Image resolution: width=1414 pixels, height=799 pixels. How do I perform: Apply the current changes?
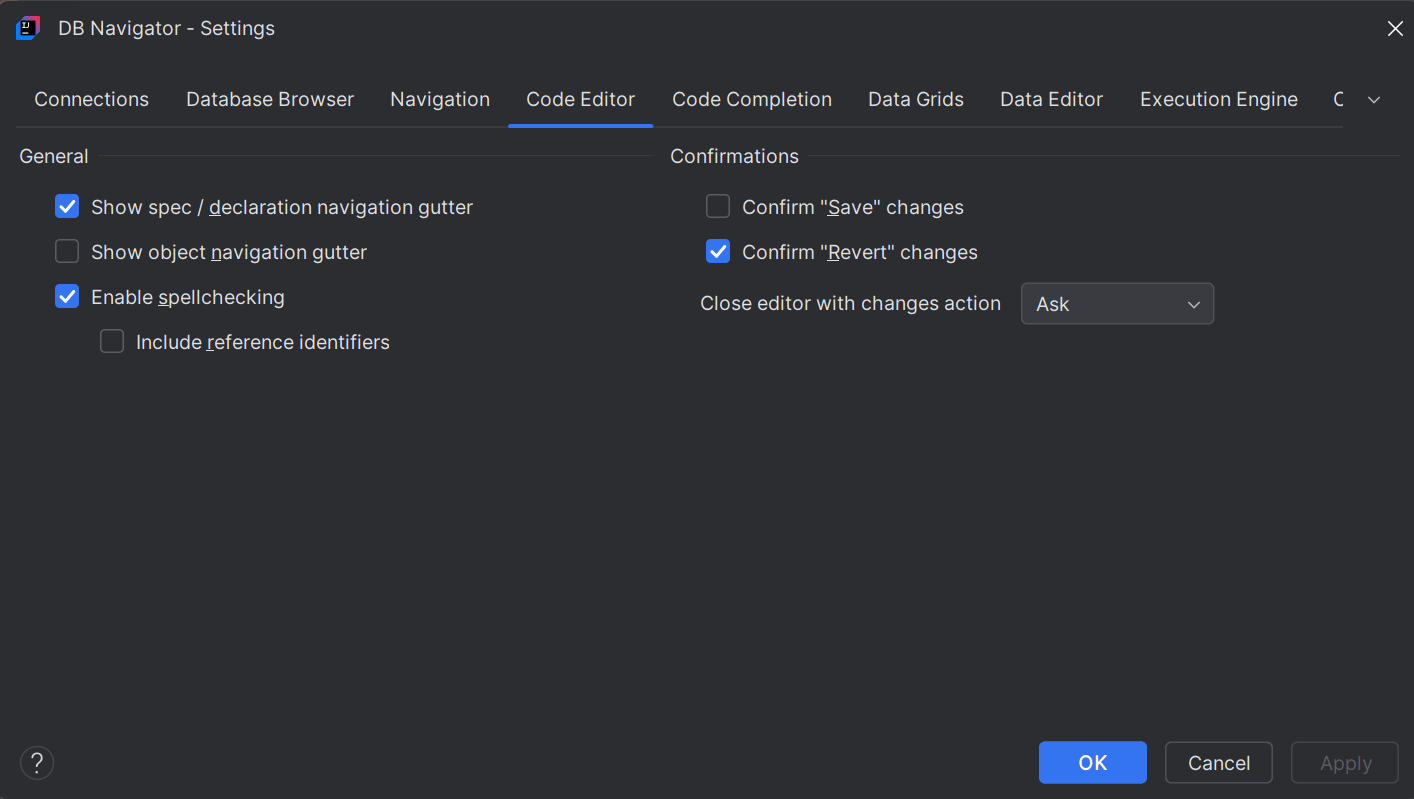(1344, 762)
